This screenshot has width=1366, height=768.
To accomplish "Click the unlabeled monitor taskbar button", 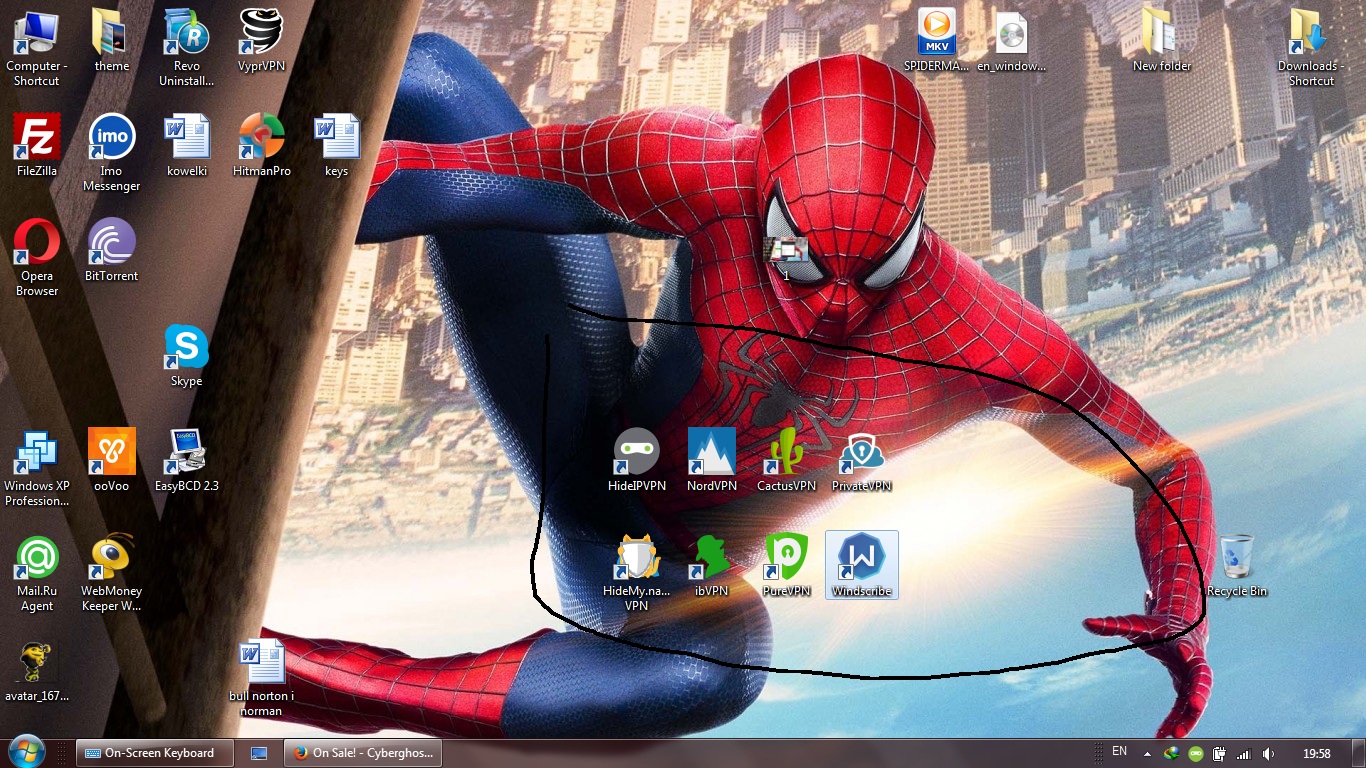I will (x=259, y=753).
